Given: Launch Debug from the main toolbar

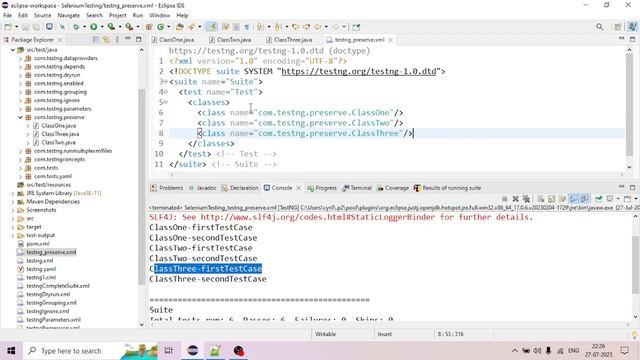Looking at the screenshot, I should (x=76, y=27).
